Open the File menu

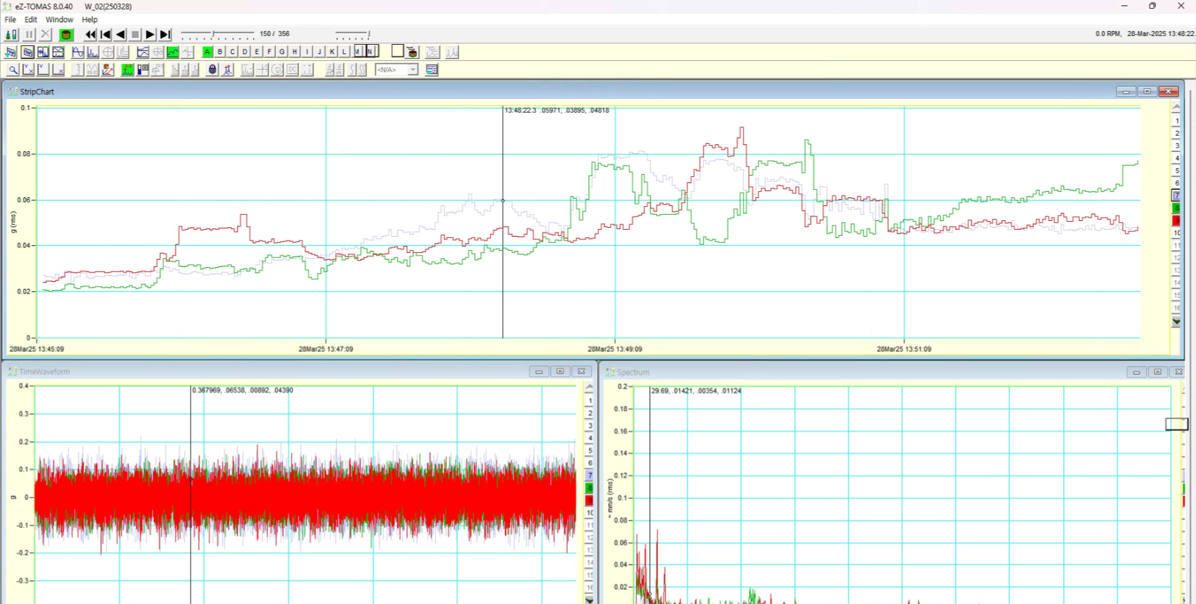point(10,19)
